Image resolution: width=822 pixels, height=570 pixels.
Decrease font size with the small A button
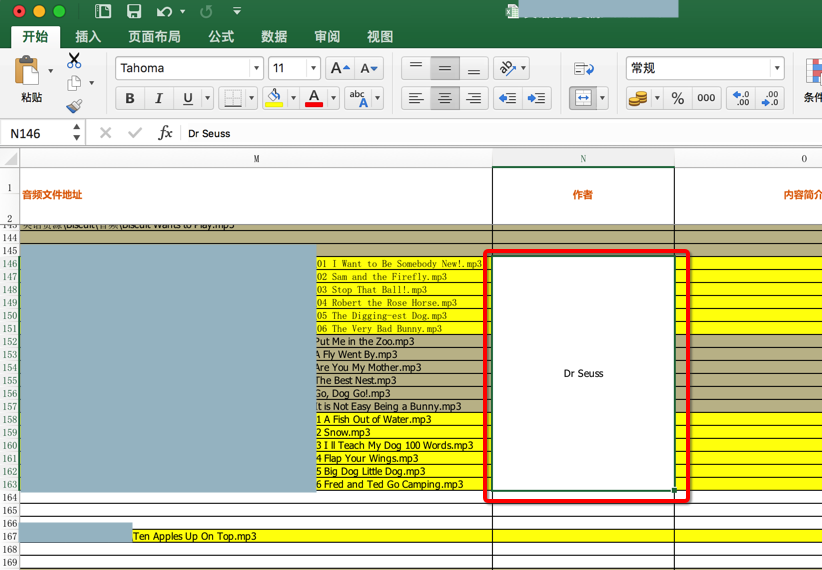[369, 68]
